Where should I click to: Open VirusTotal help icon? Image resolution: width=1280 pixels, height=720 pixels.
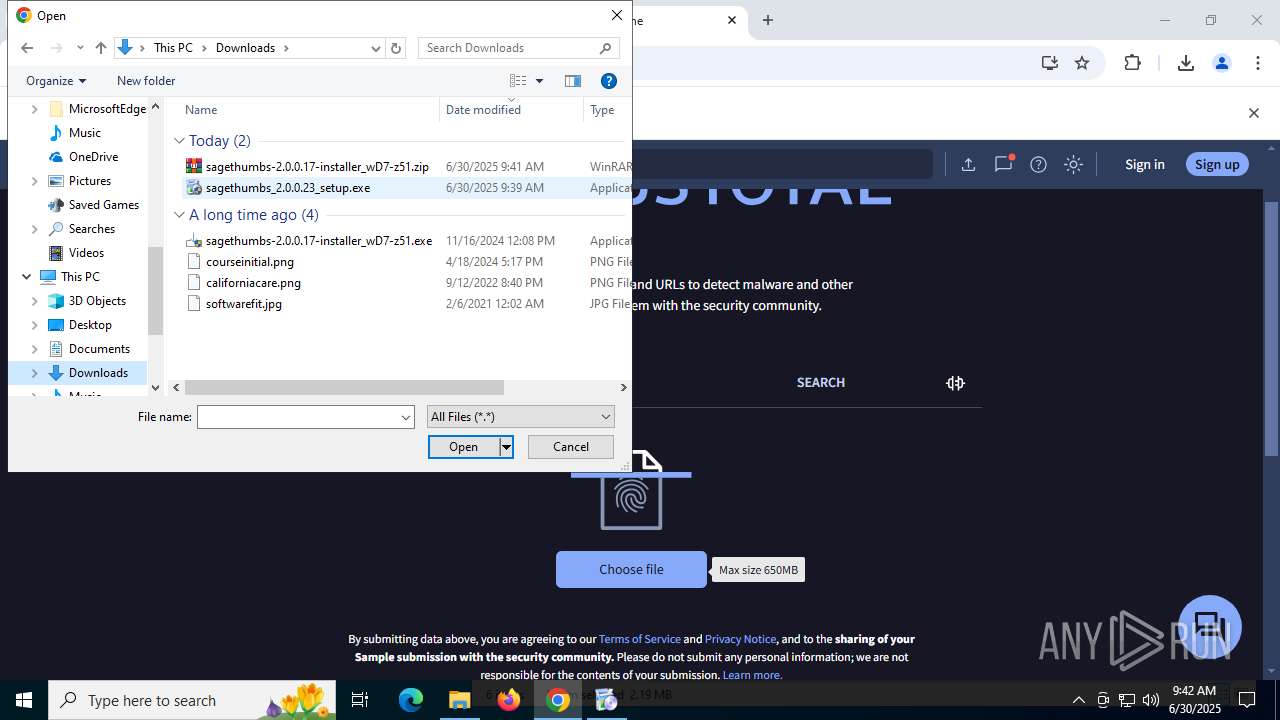click(1038, 165)
